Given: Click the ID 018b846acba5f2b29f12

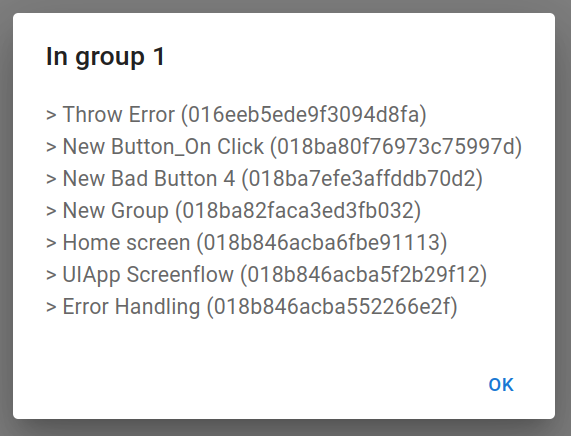Looking at the screenshot, I should click(363, 275).
